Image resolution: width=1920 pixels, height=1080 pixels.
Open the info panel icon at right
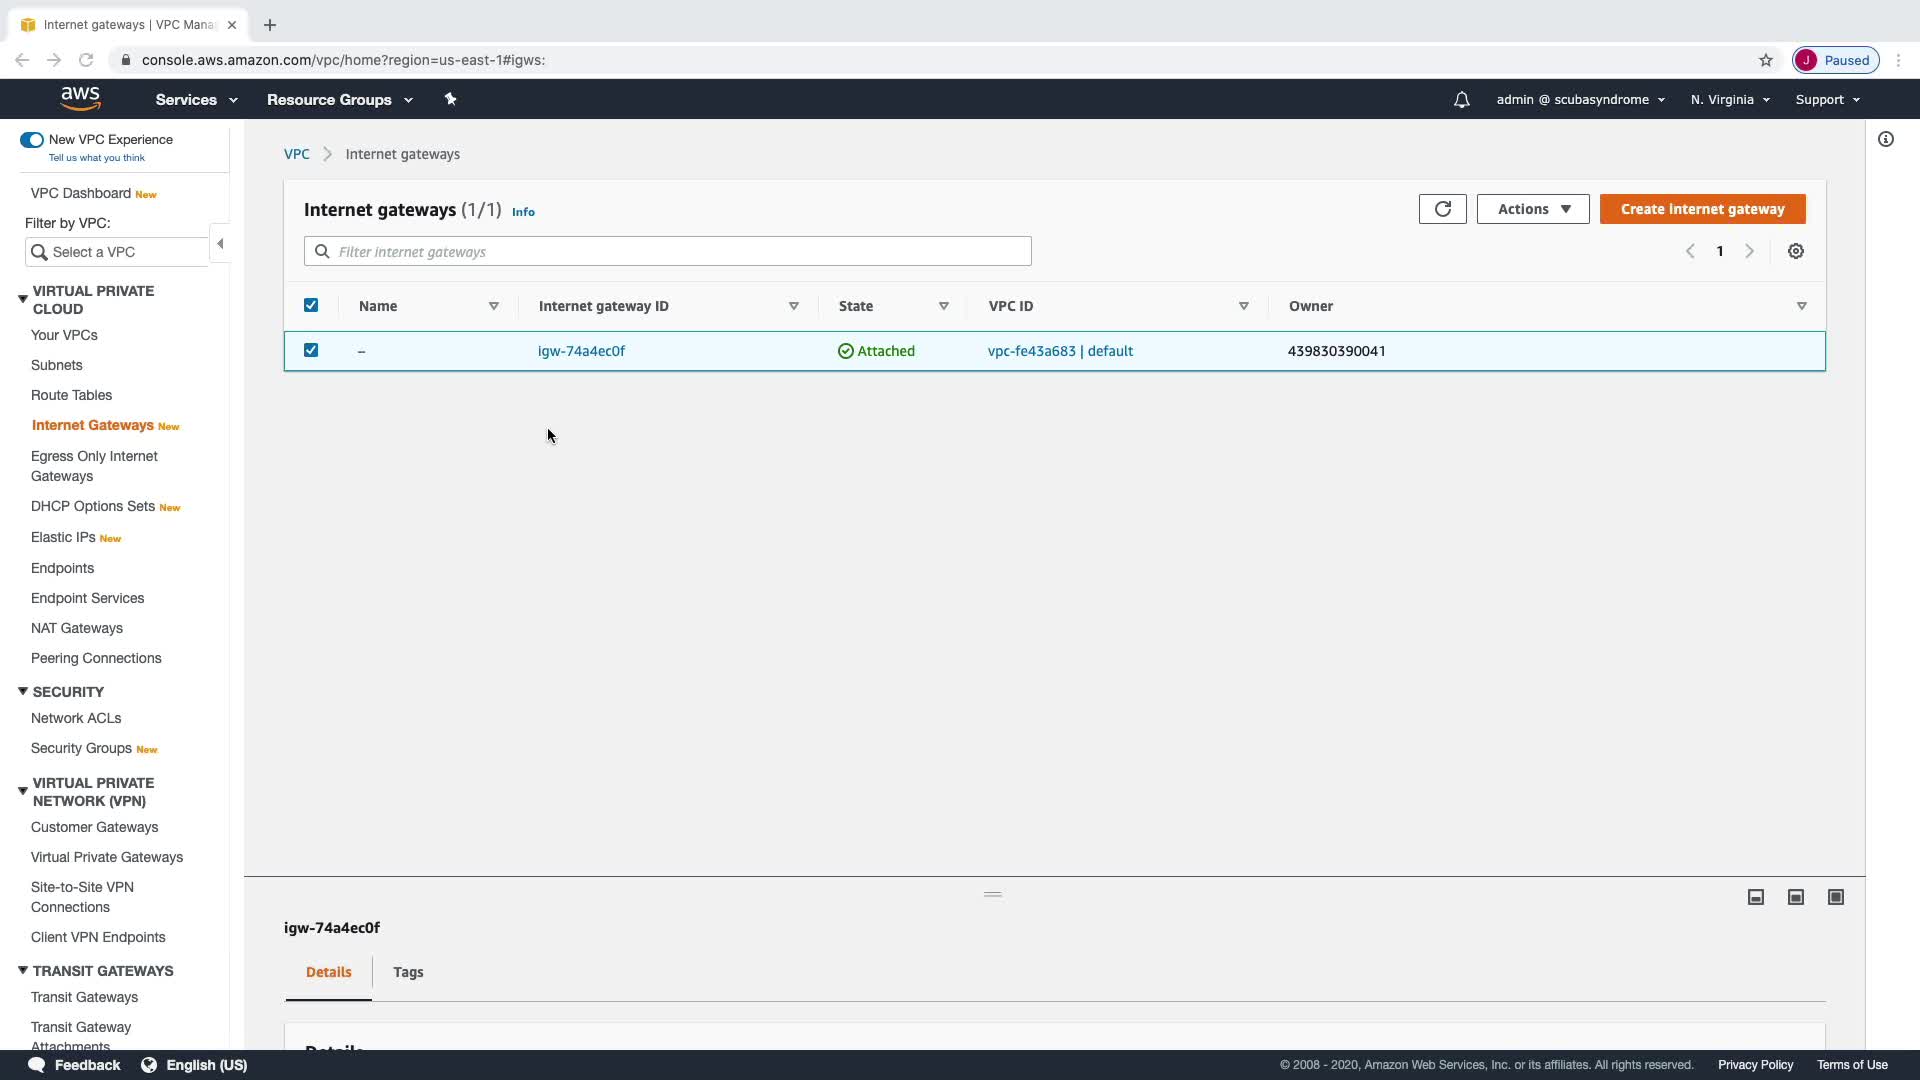coord(1885,140)
